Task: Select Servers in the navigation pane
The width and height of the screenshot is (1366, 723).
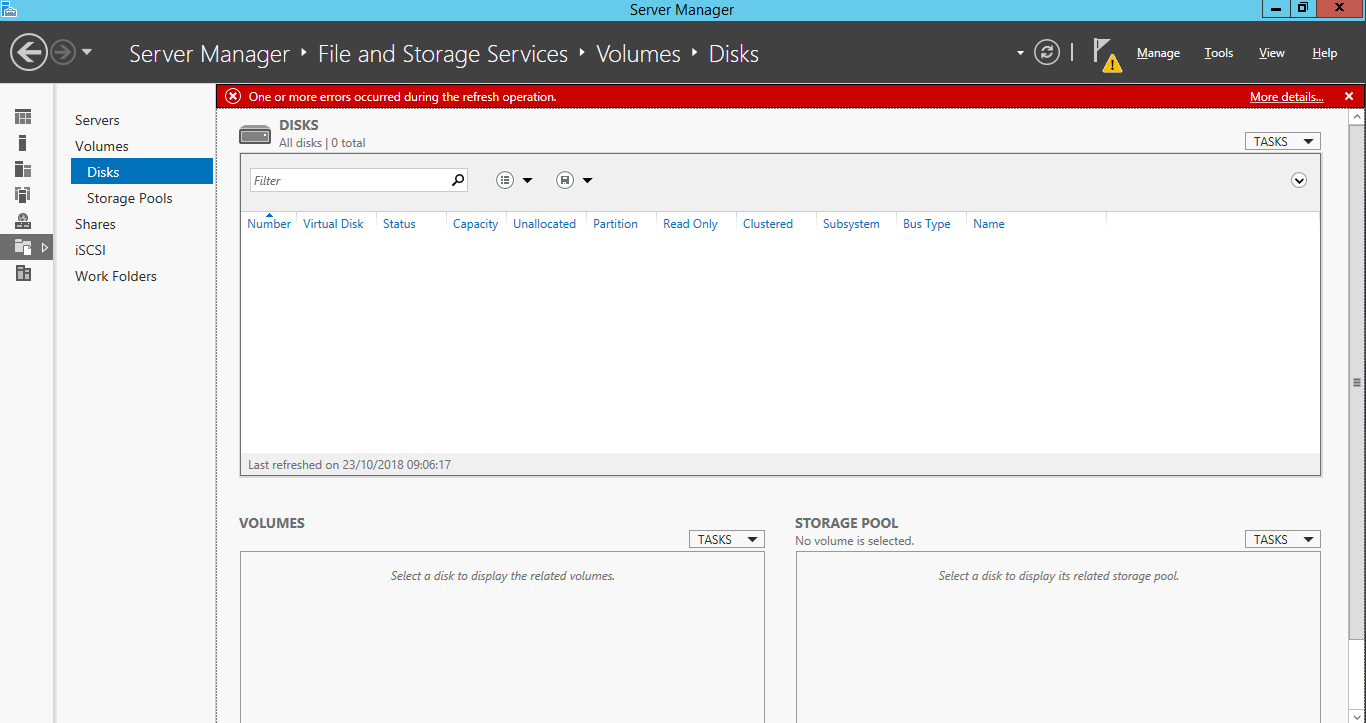Action: click(97, 120)
